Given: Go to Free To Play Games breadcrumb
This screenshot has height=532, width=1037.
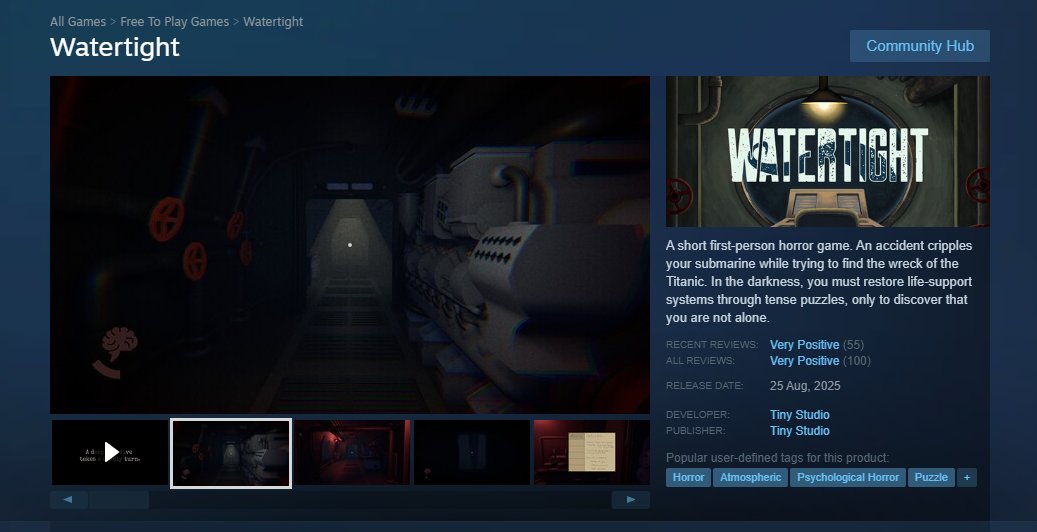Looking at the screenshot, I should [175, 22].
